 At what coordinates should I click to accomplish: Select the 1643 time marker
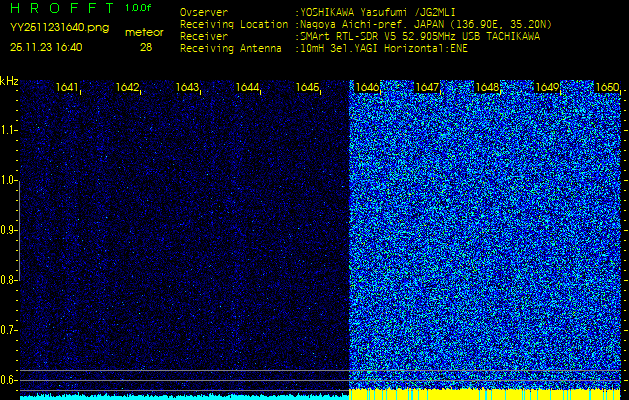coord(187,87)
